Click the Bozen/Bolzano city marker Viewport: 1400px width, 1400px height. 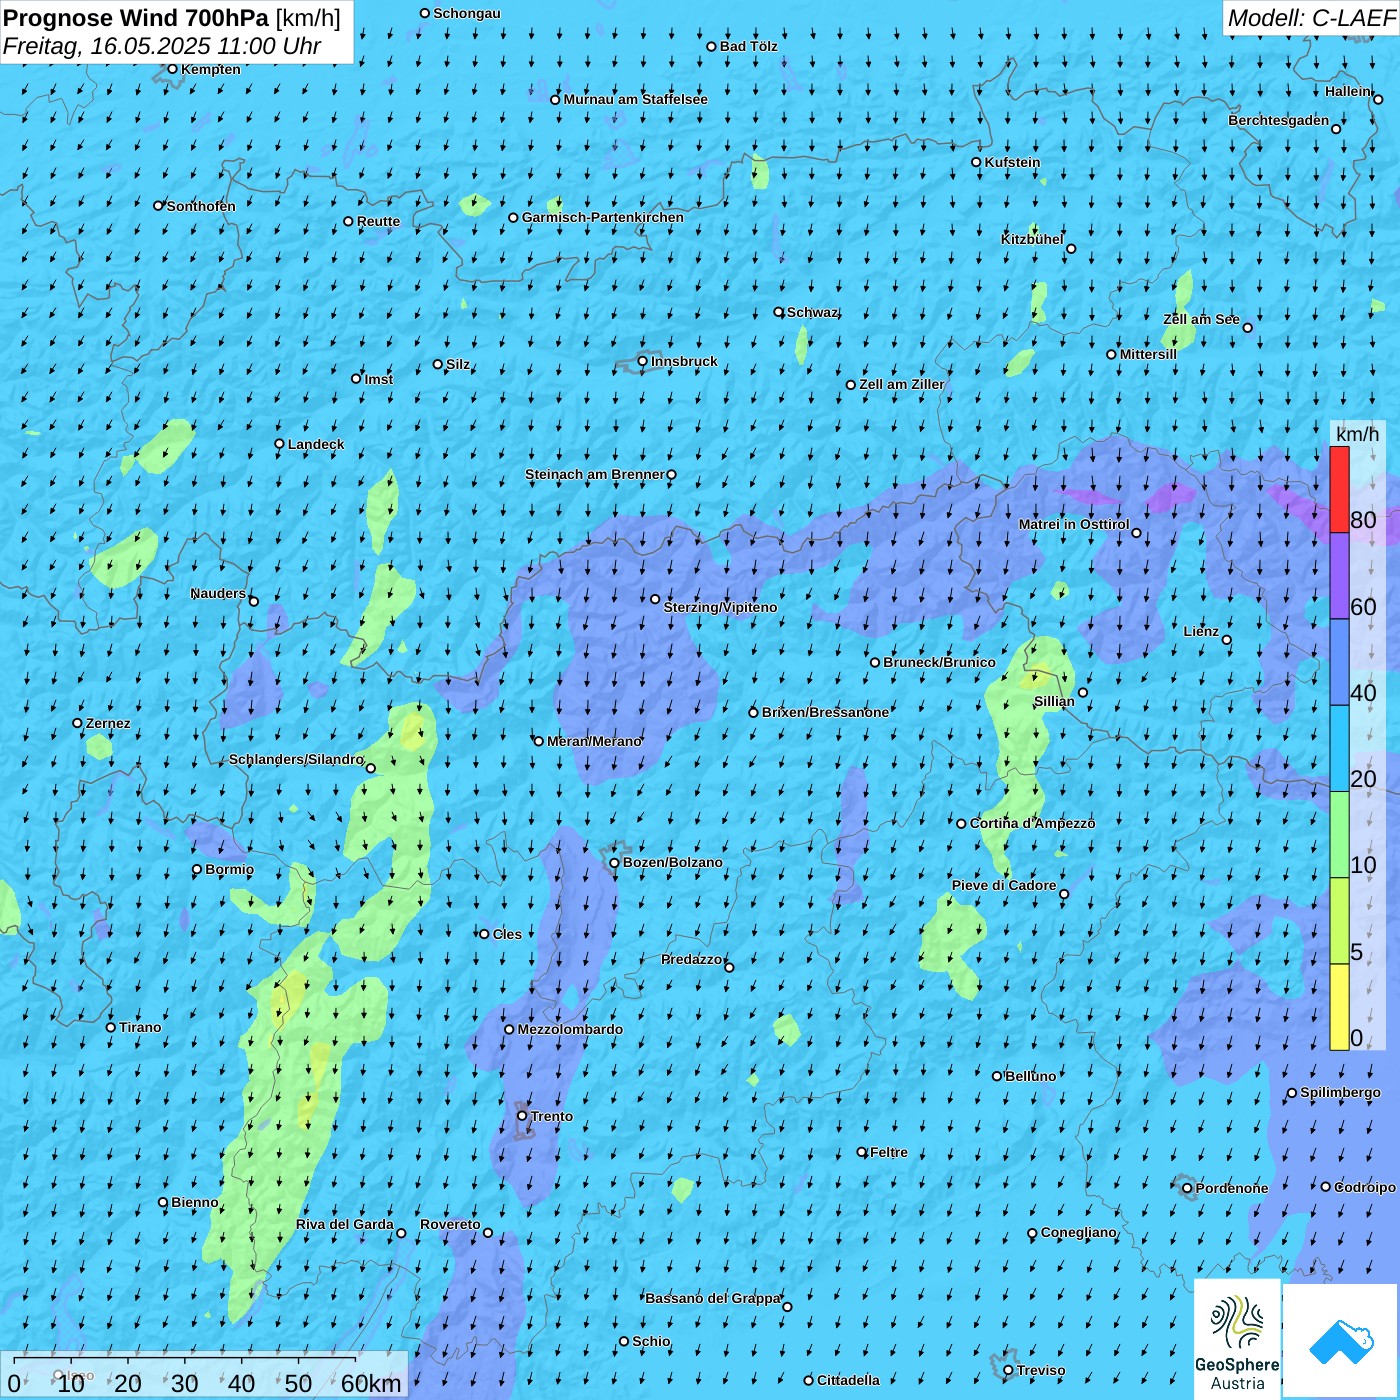pyautogui.click(x=615, y=863)
